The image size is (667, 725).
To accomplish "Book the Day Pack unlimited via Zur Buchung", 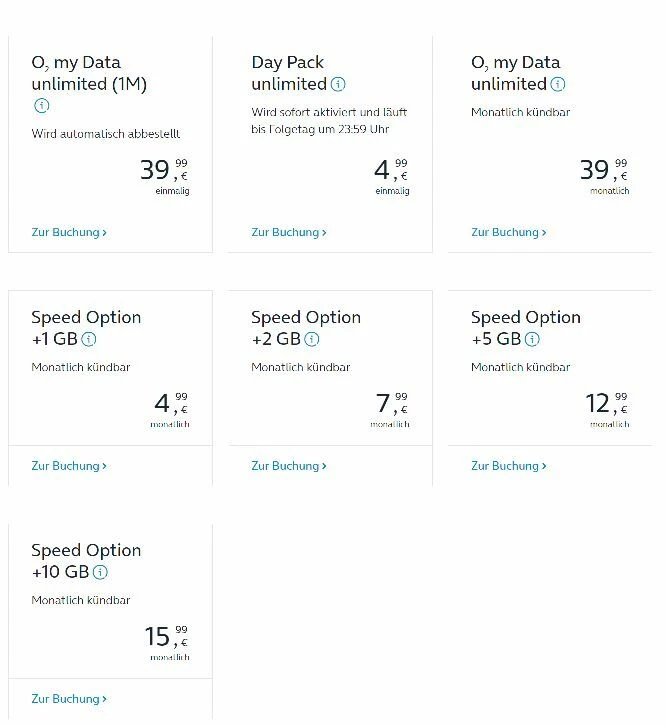I will (289, 232).
